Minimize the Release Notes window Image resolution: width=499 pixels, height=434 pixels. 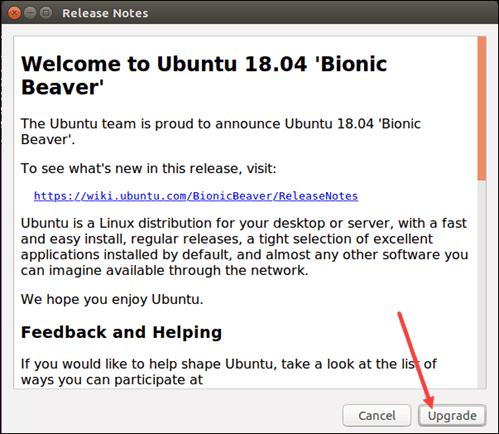(30, 13)
